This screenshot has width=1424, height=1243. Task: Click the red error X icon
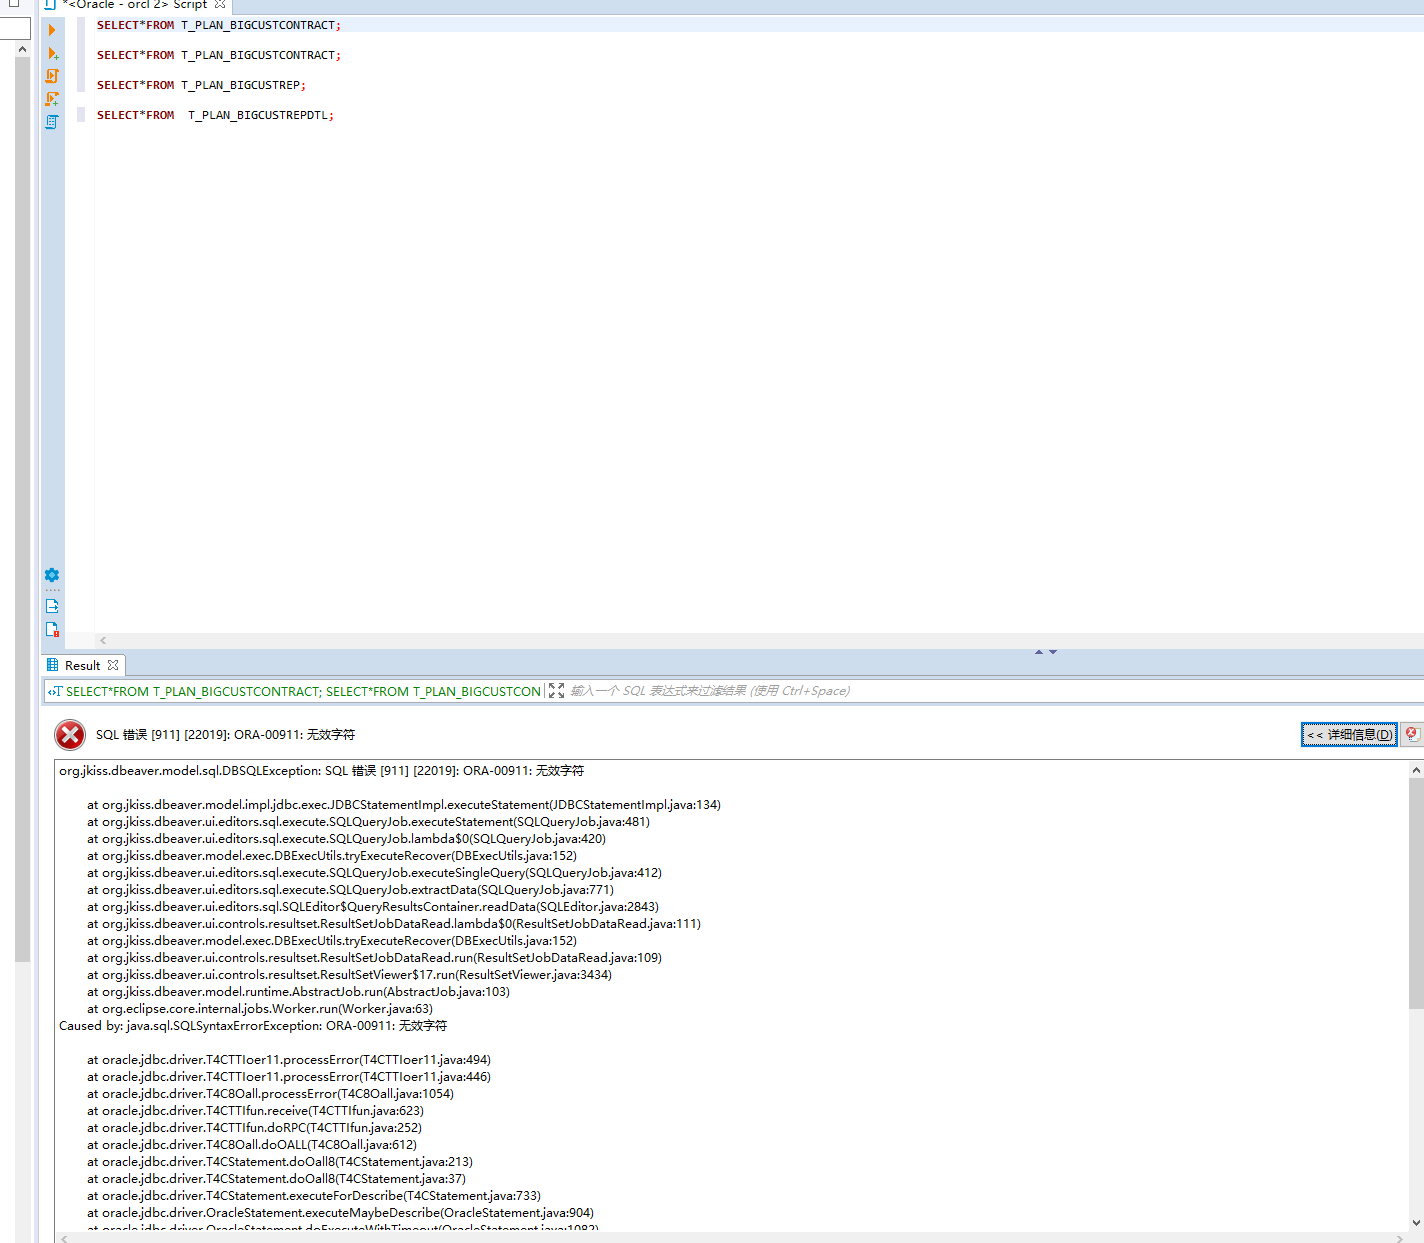point(69,734)
